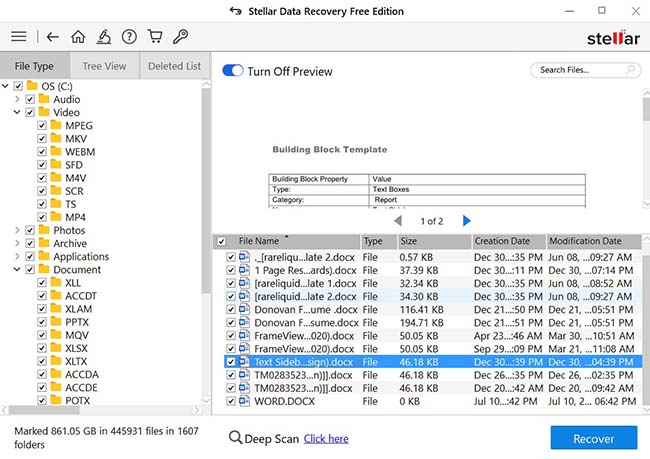Click the search magnifier in Search Files
This screenshot has height=459, width=650.
pos(631,69)
